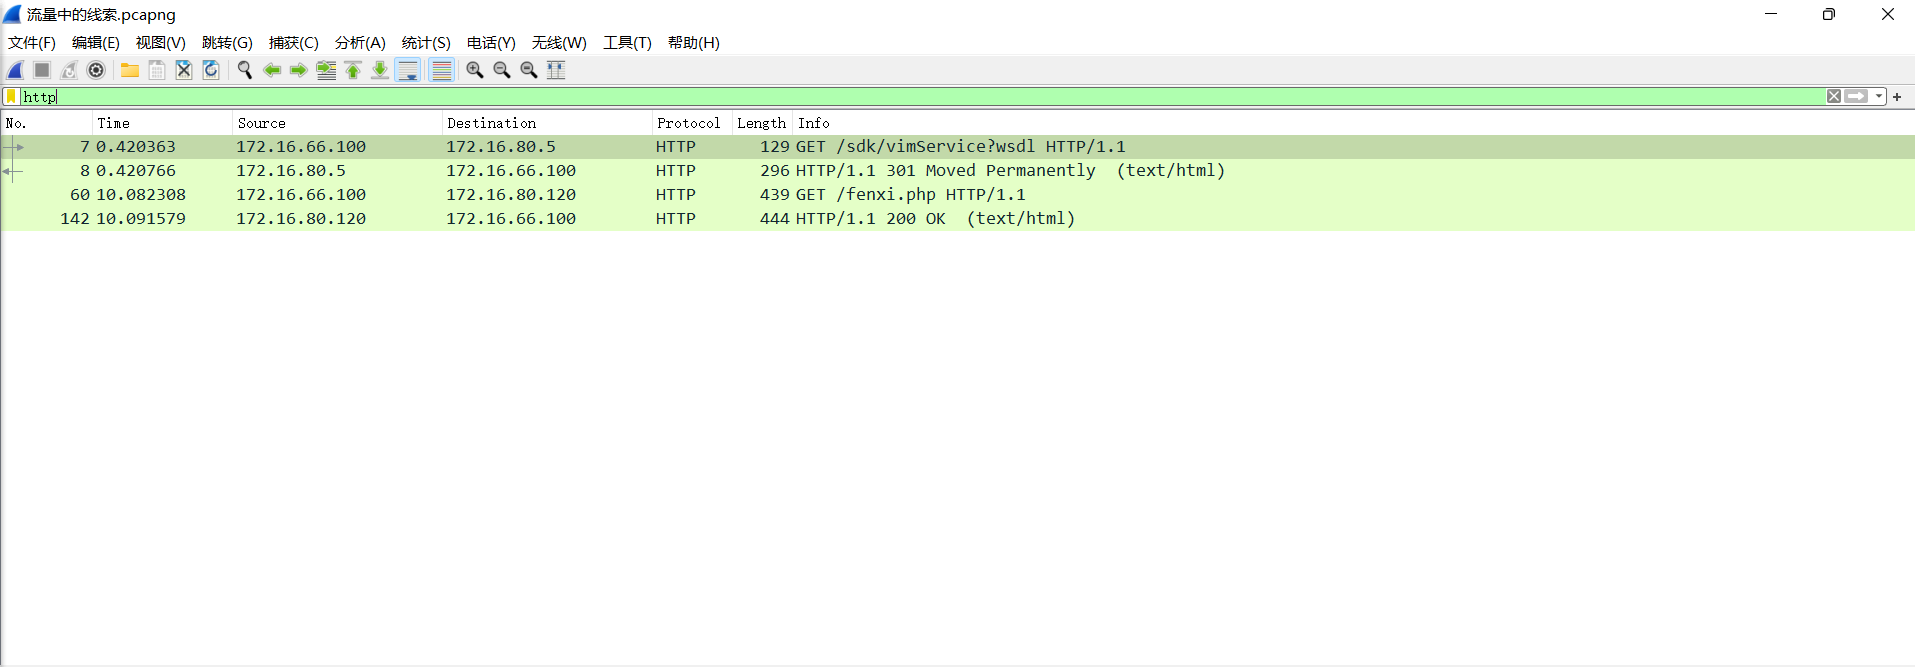The width and height of the screenshot is (1915, 667).
Task: Select packet 60 GET /fenxi.php
Action: coord(957,195)
